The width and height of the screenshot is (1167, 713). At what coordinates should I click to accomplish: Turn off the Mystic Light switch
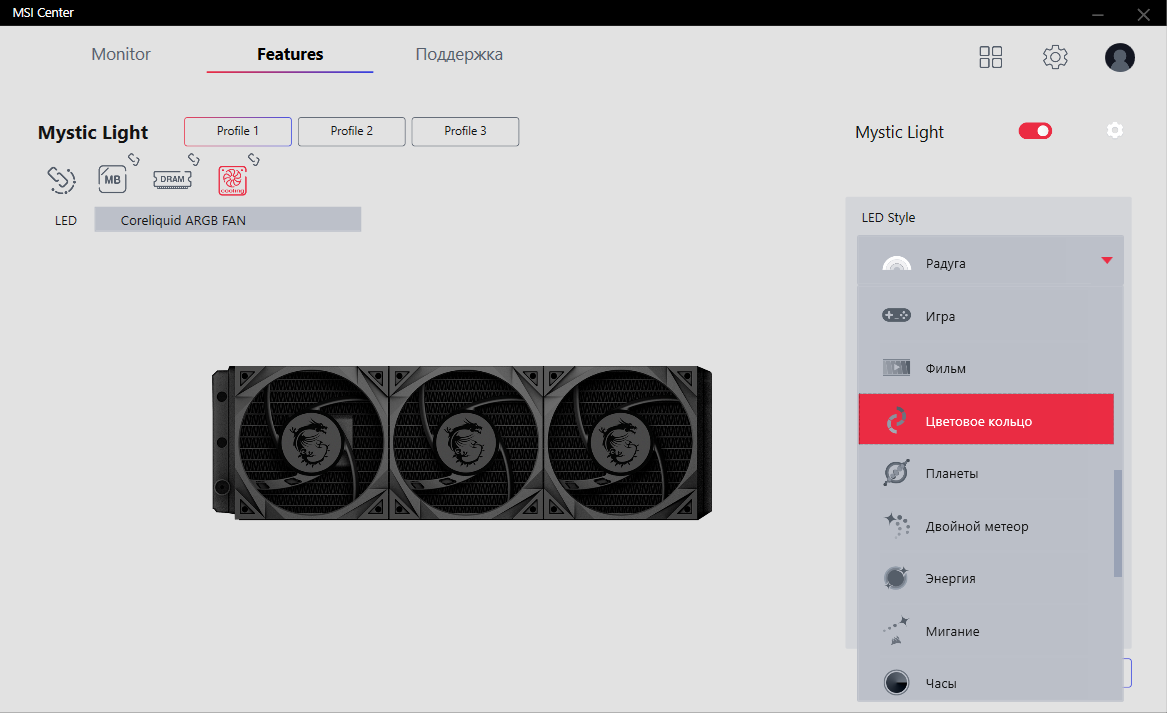tap(1035, 131)
